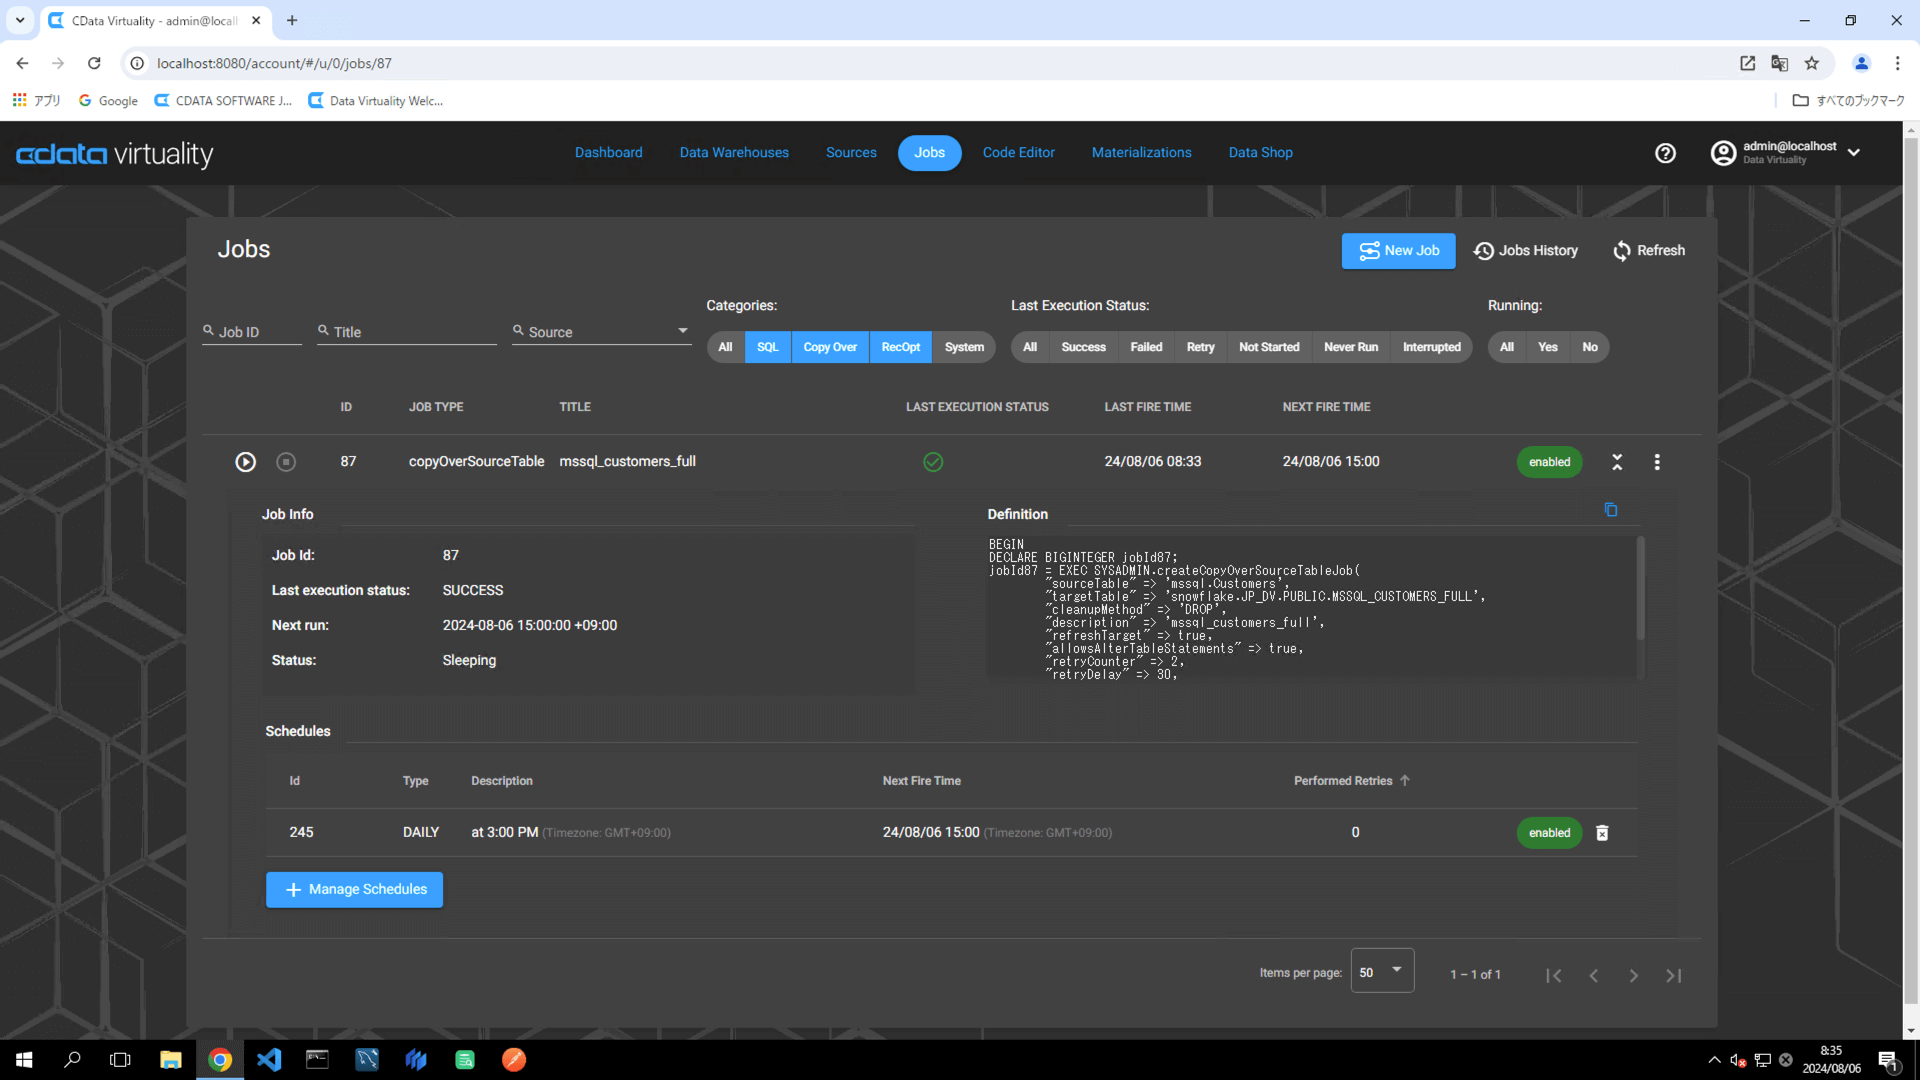Copy the job definition to clipboard
This screenshot has height=1080, width=1920.
point(1610,510)
